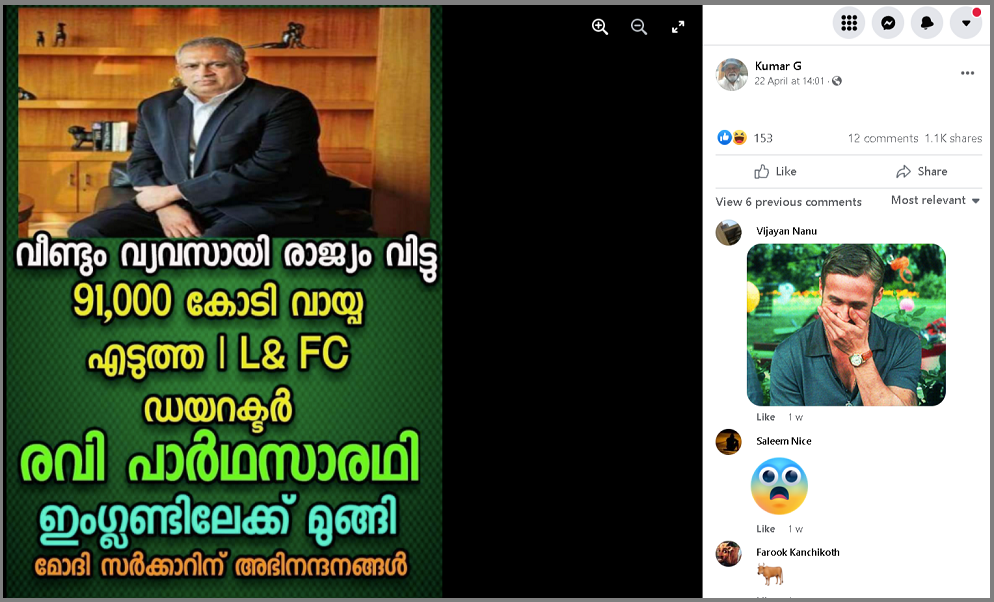Open the account dropdown arrow

(966, 23)
